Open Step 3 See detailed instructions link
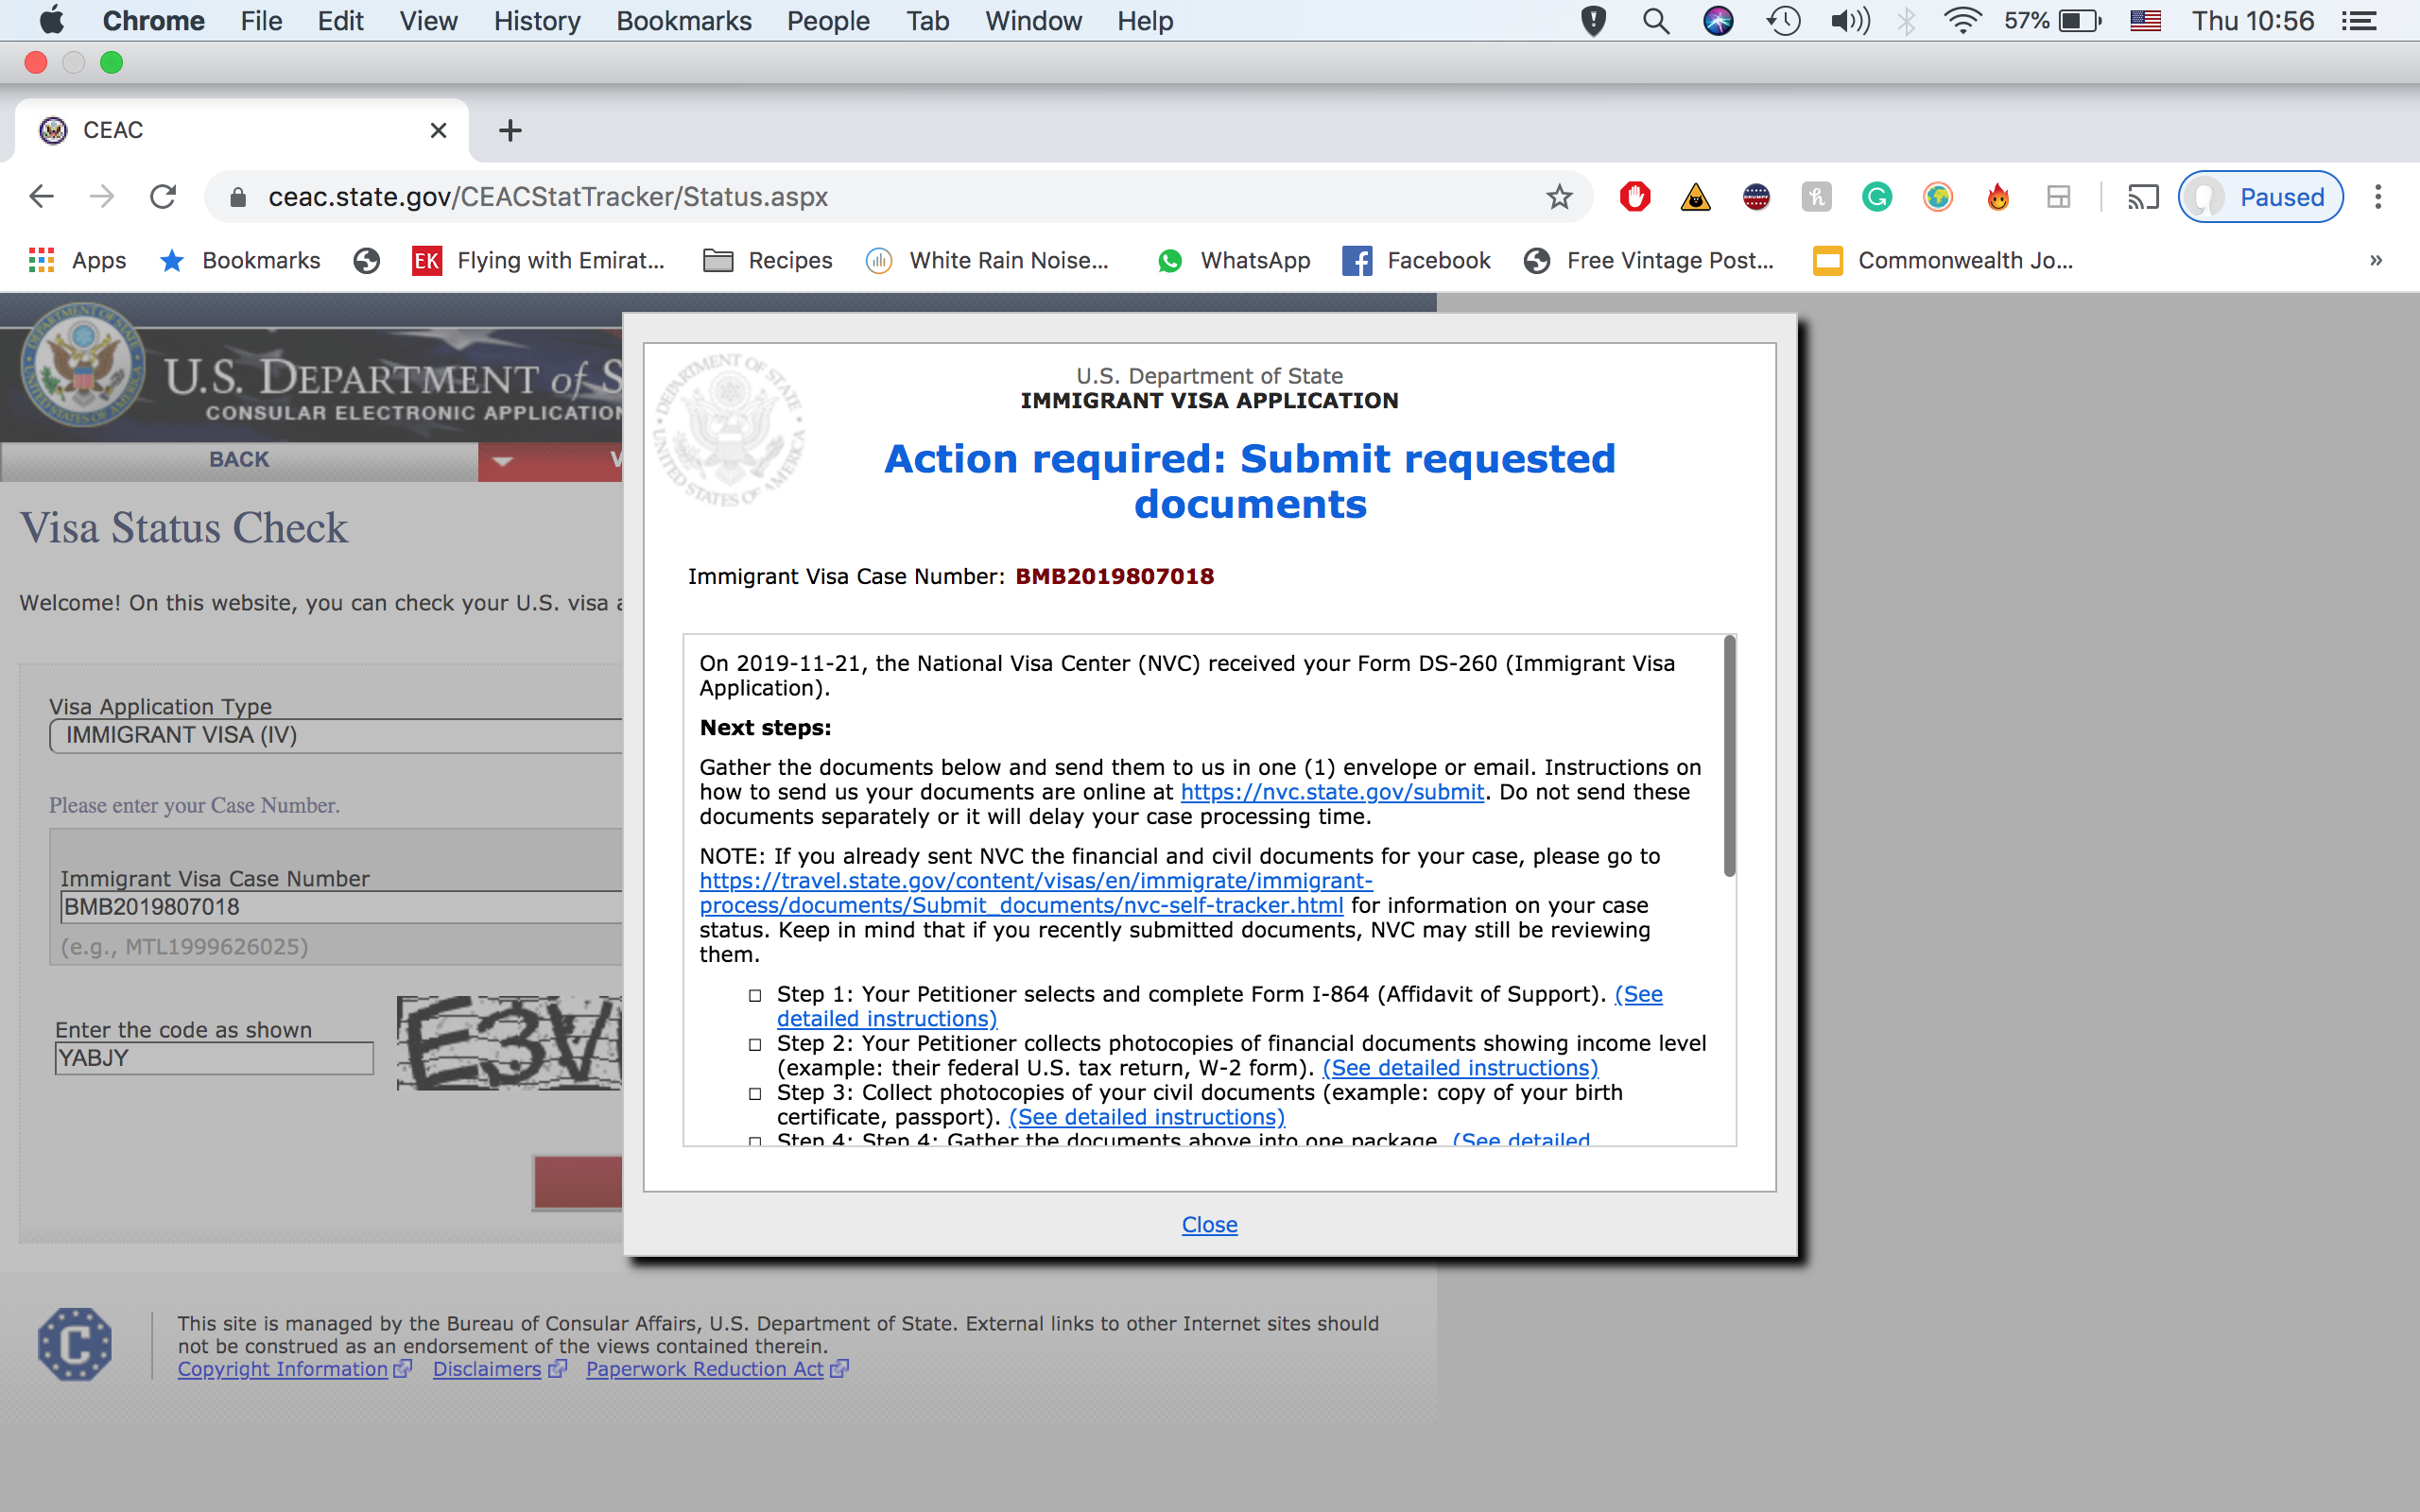The height and width of the screenshot is (1512, 2420). [x=1147, y=1117]
